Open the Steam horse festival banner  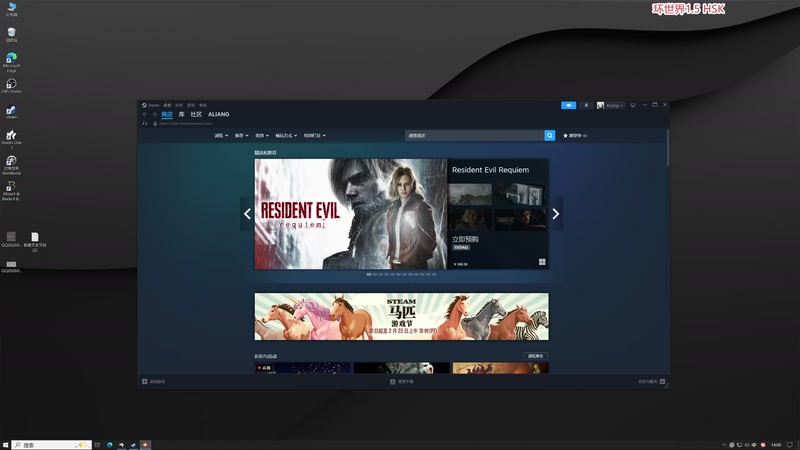click(402, 316)
